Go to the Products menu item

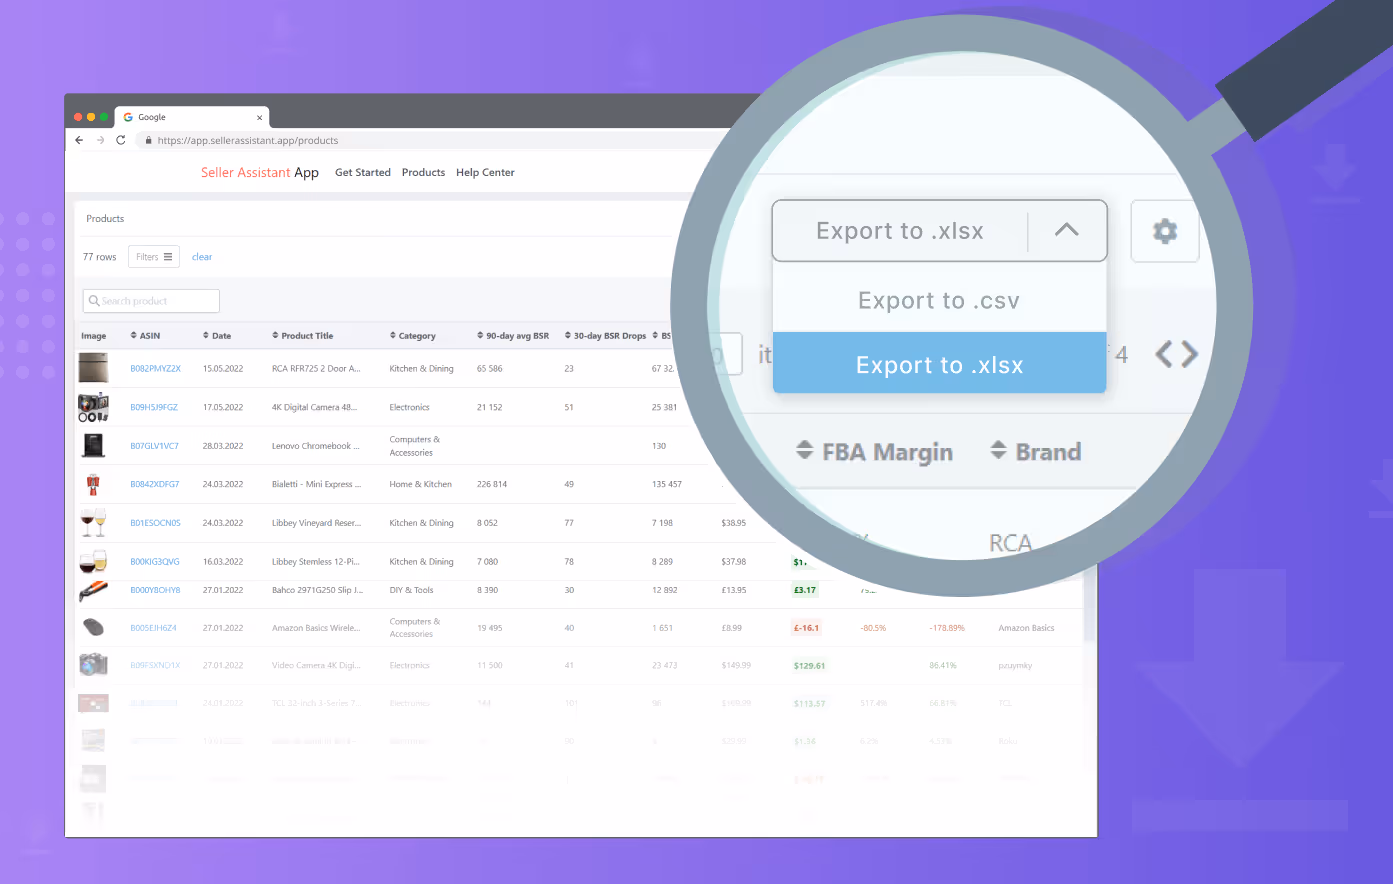(423, 172)
